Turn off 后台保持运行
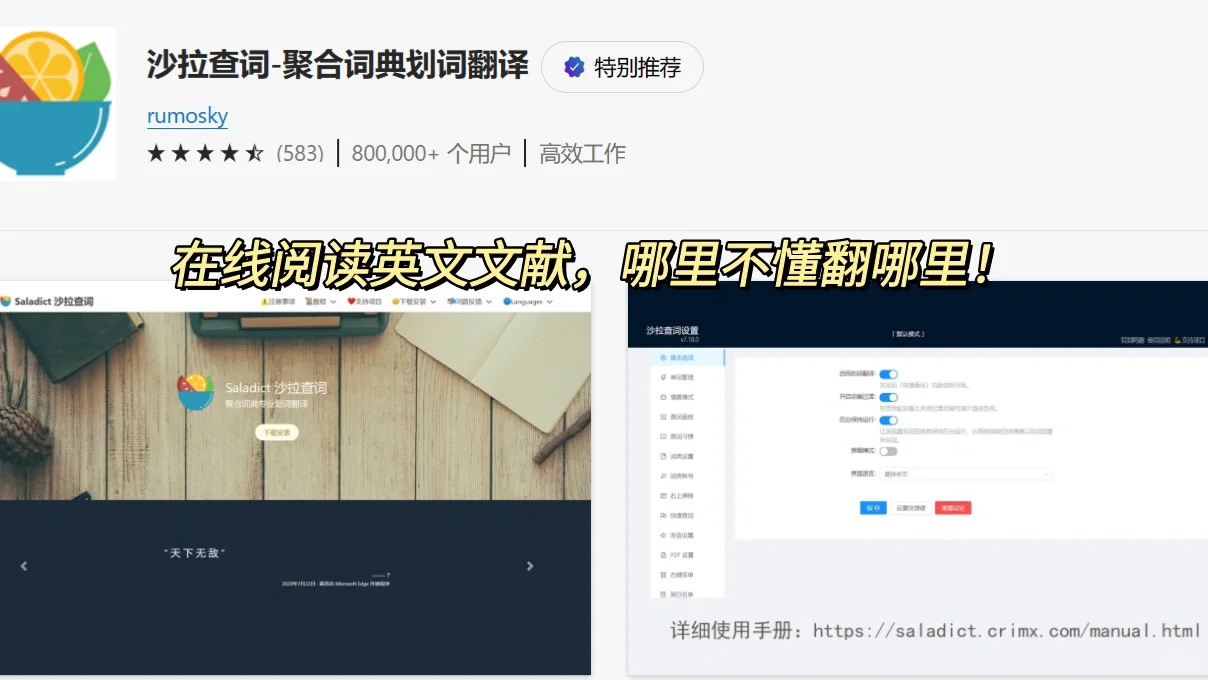 (x=889, y=420)
